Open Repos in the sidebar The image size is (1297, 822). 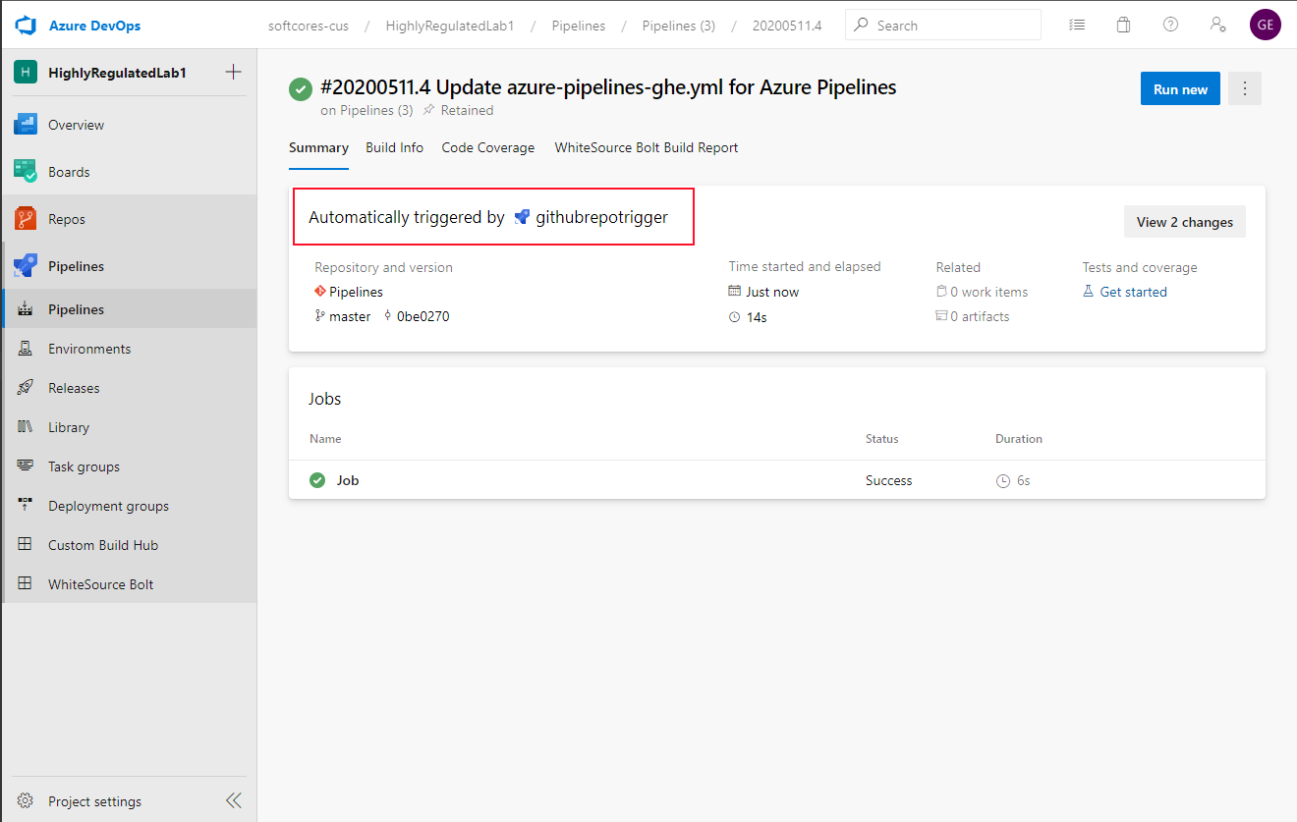128,219
